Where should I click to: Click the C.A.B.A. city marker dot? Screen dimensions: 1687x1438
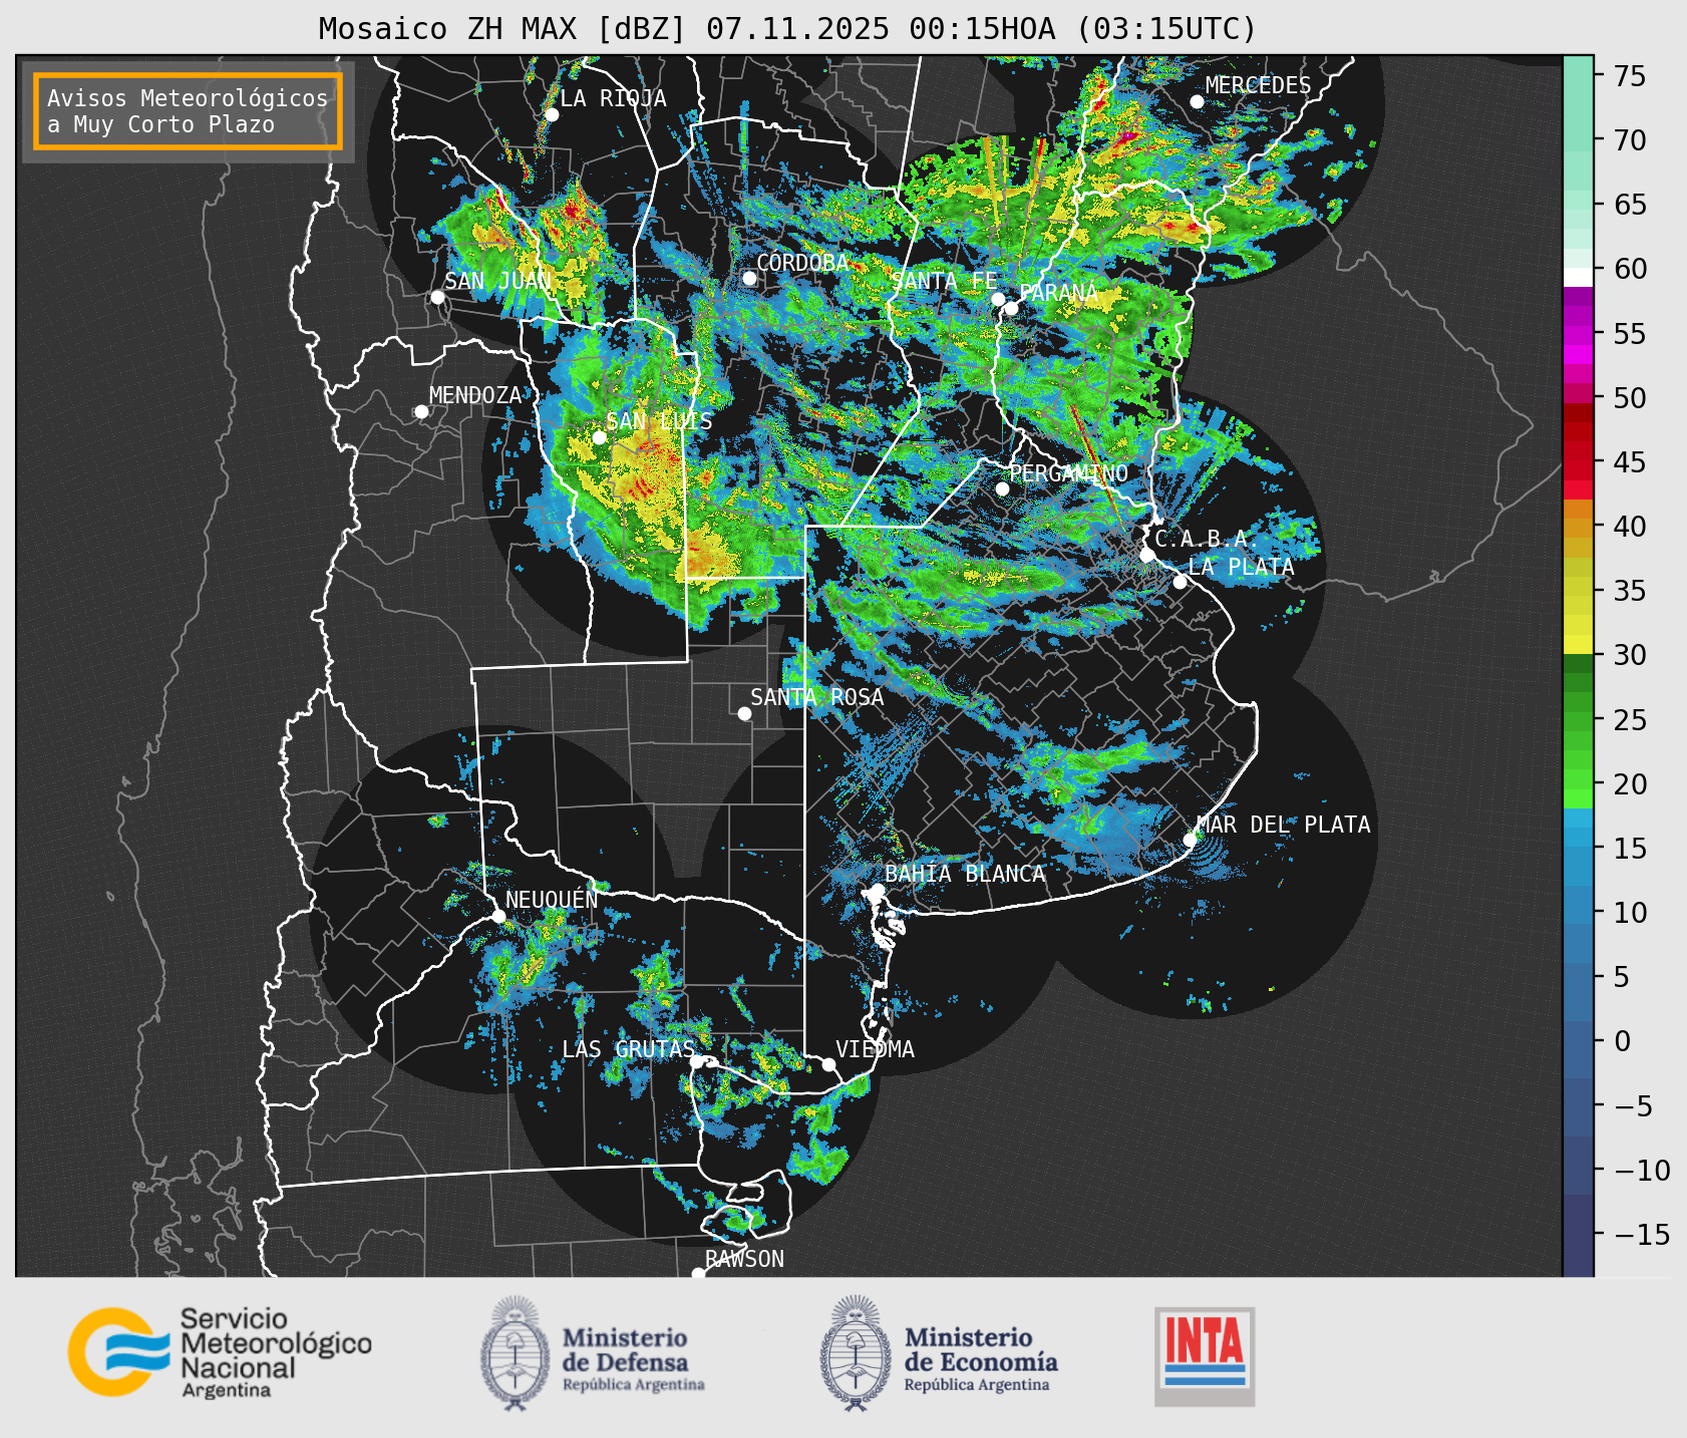(1147, 555)
